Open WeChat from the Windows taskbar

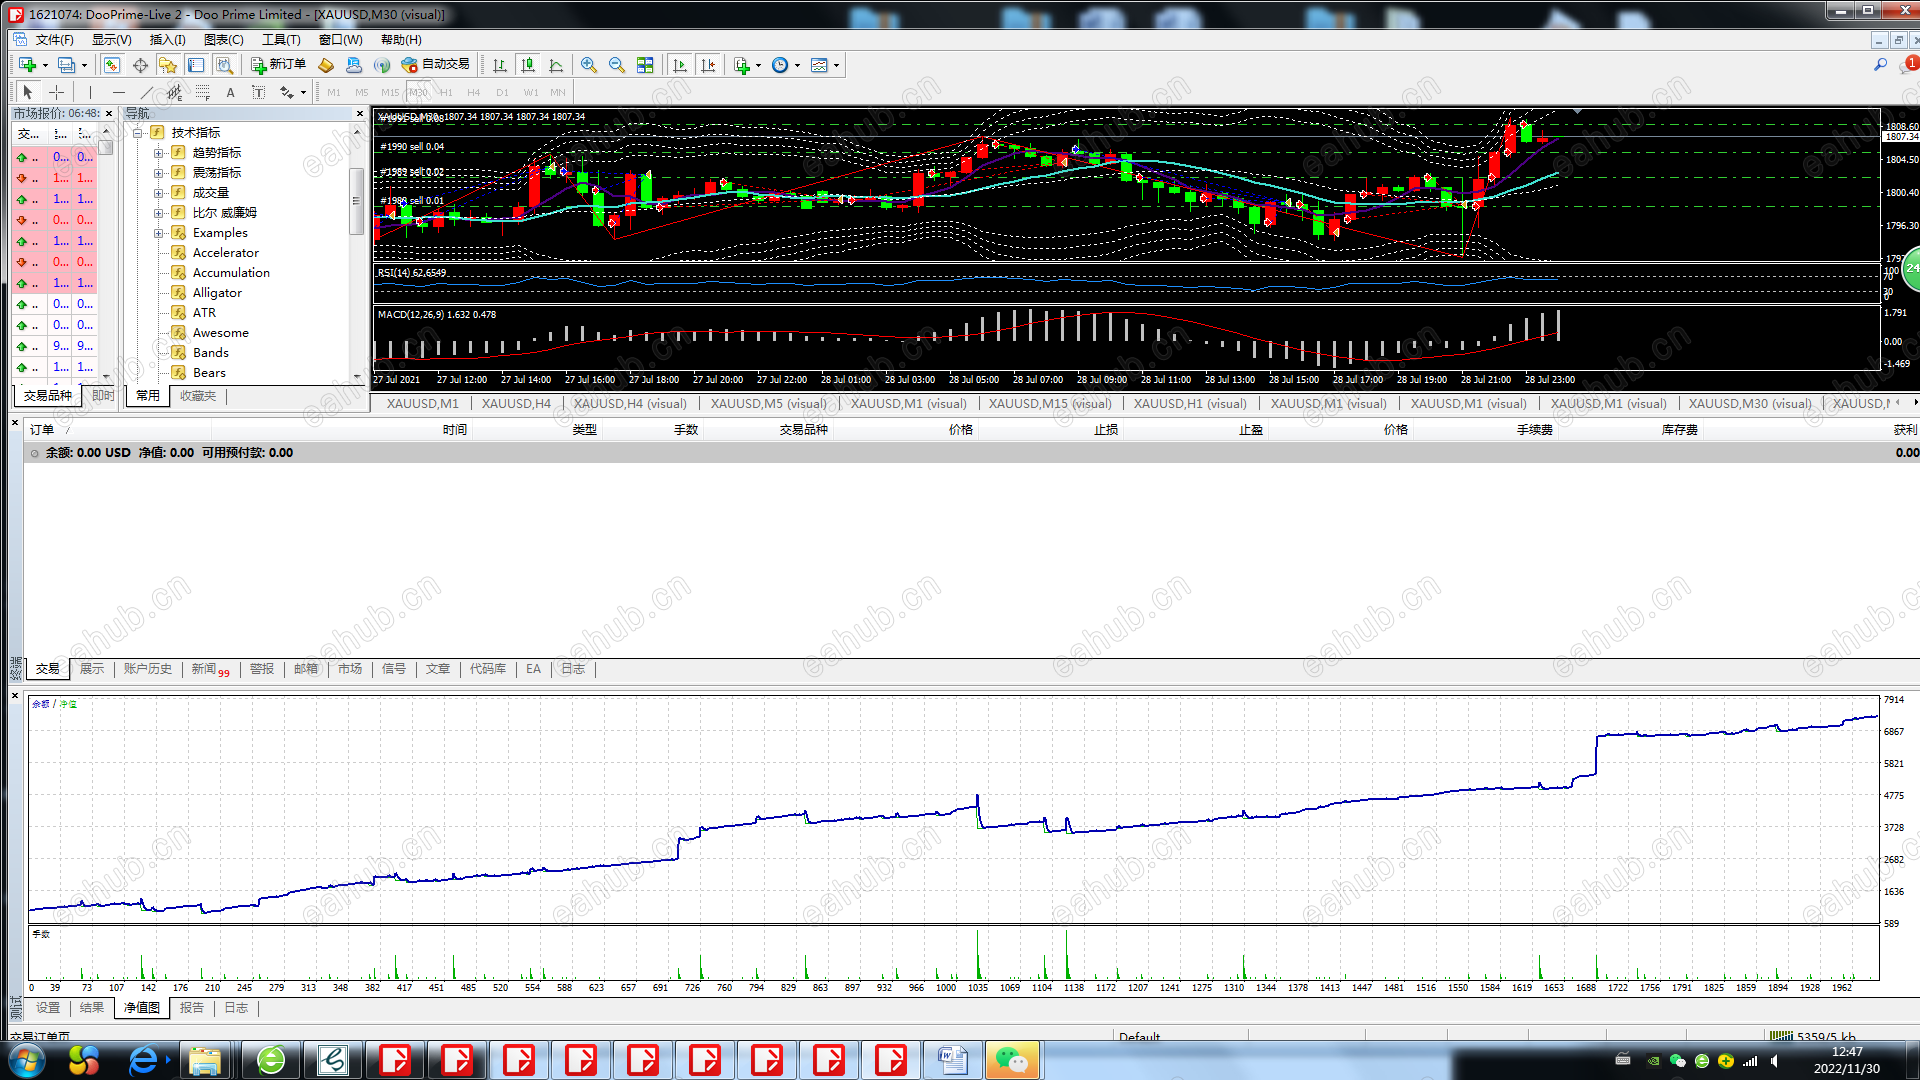click(x=1011, y=1060)
